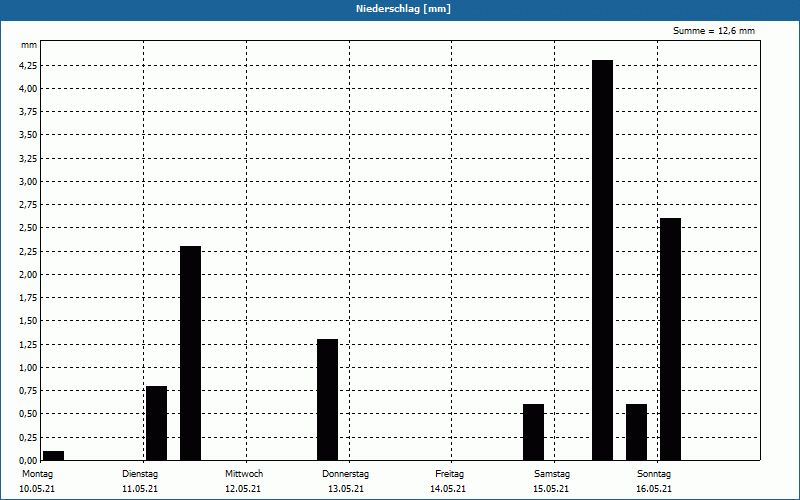Click the 0,60 mm bar beside the Sonntag 2,60 bar
The height and width of the screenshot is (500, 800).
click(x=637, y=432)
